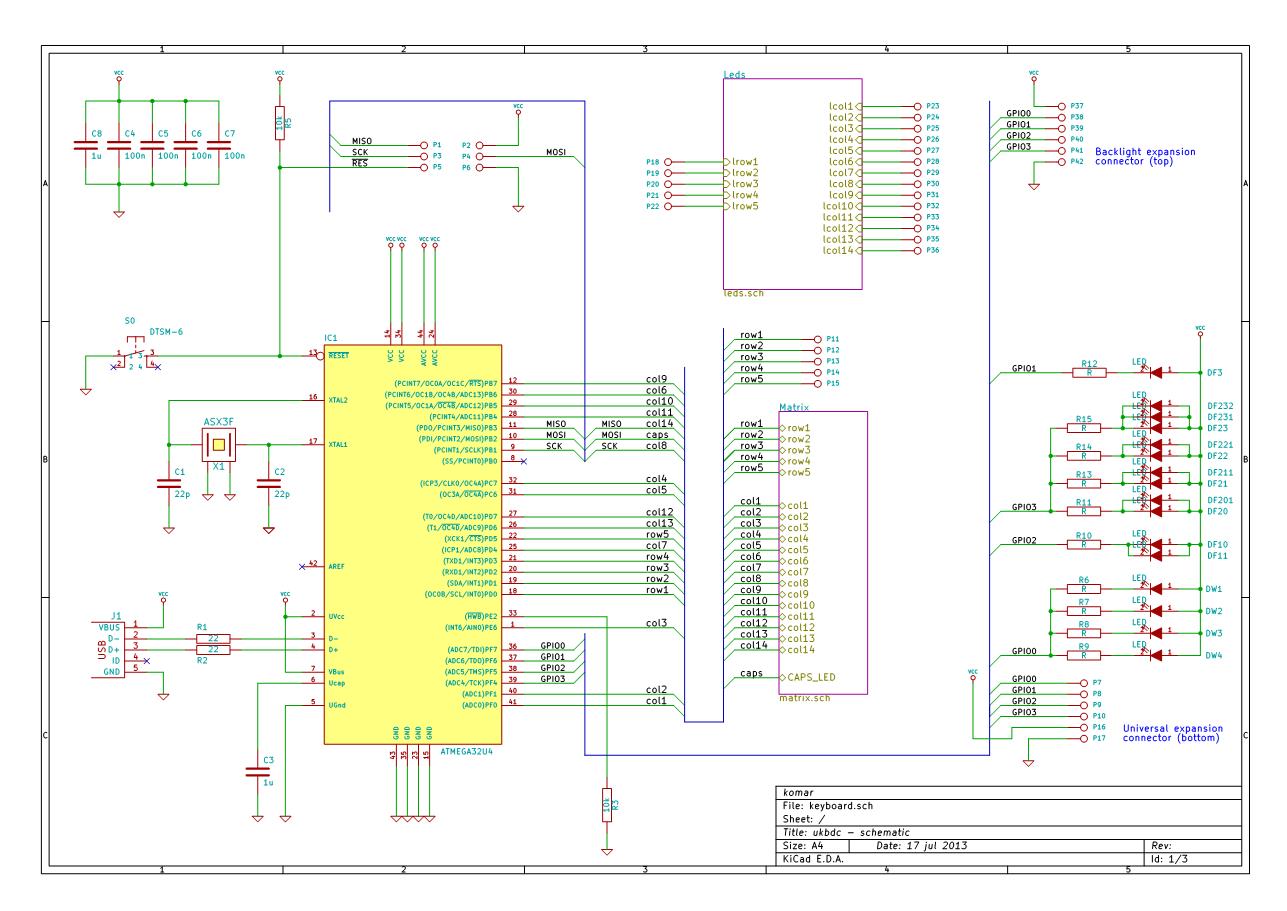Image resolution: width=1287 pixels, height=911 pixels.
Task: Click the matrix.sch file name label
Action: point(805,698)
